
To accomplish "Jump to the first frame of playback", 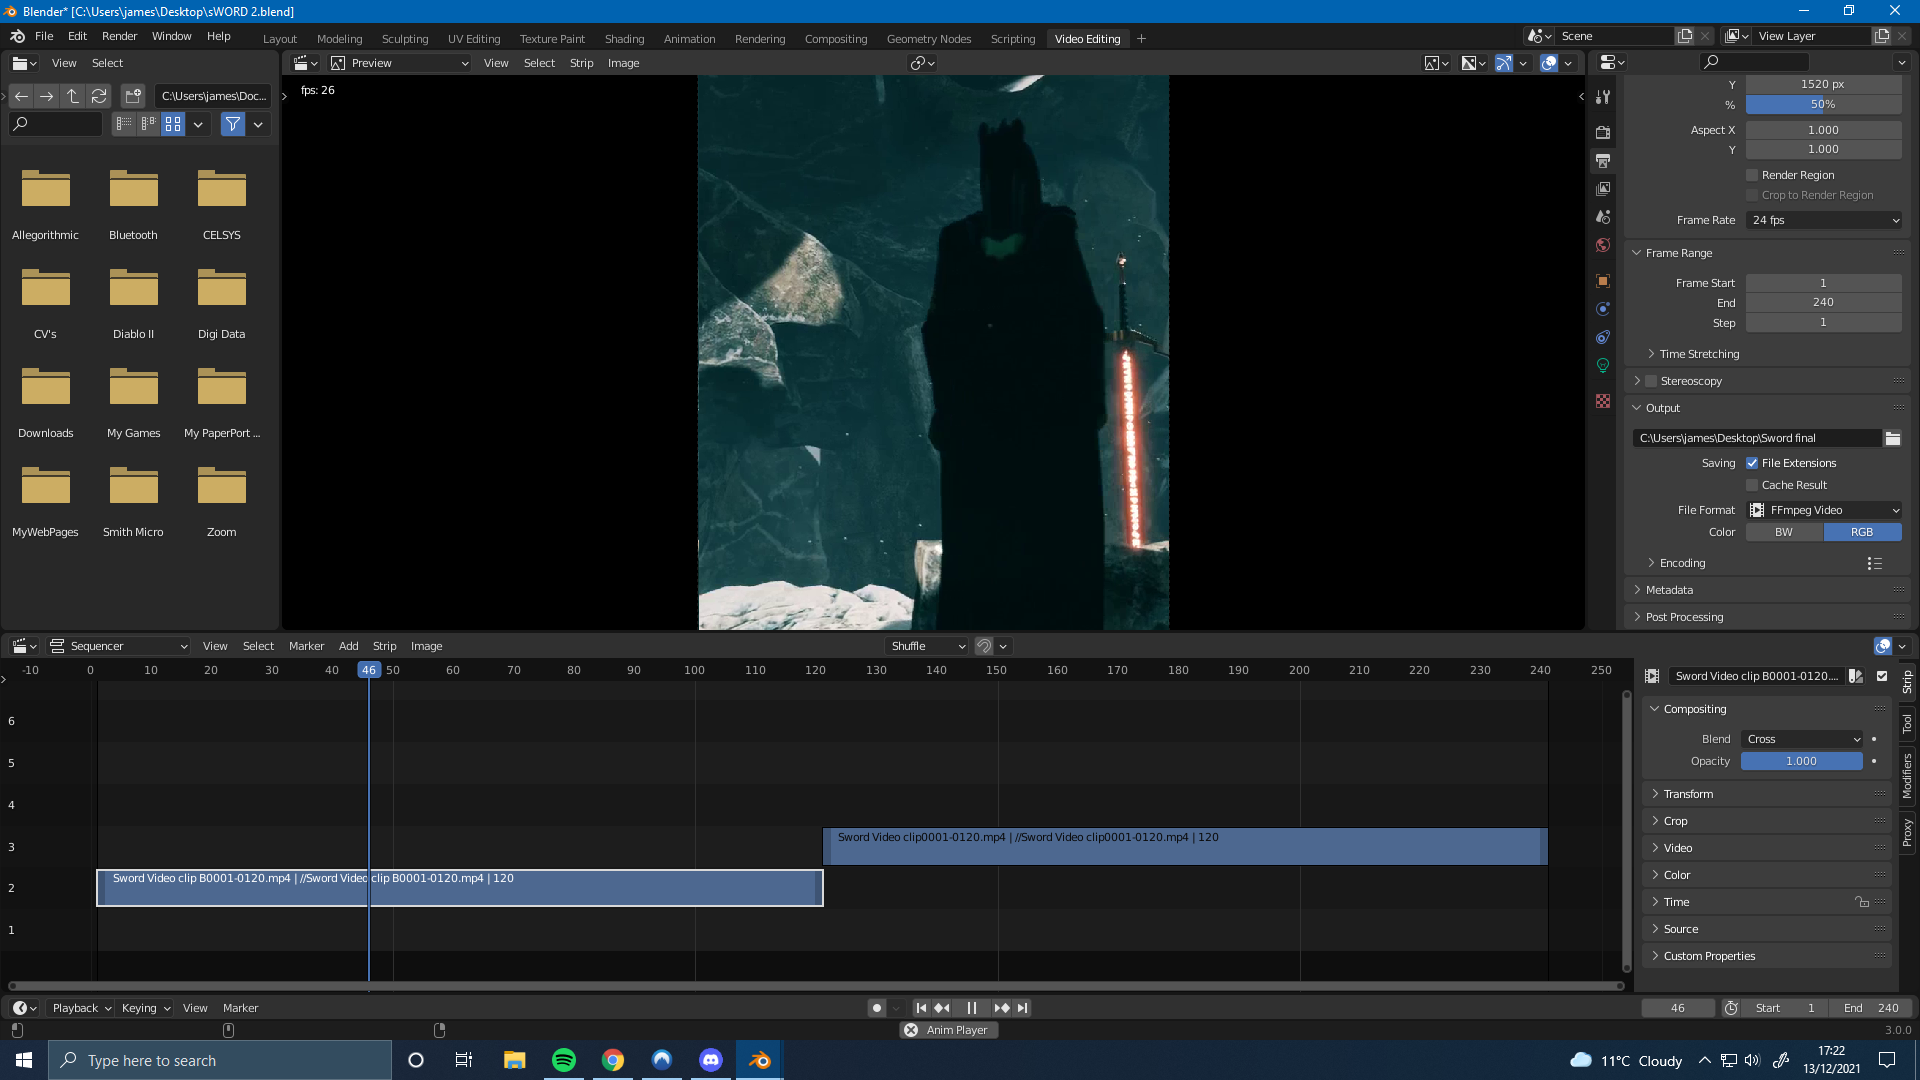I will pos(921,1008).
